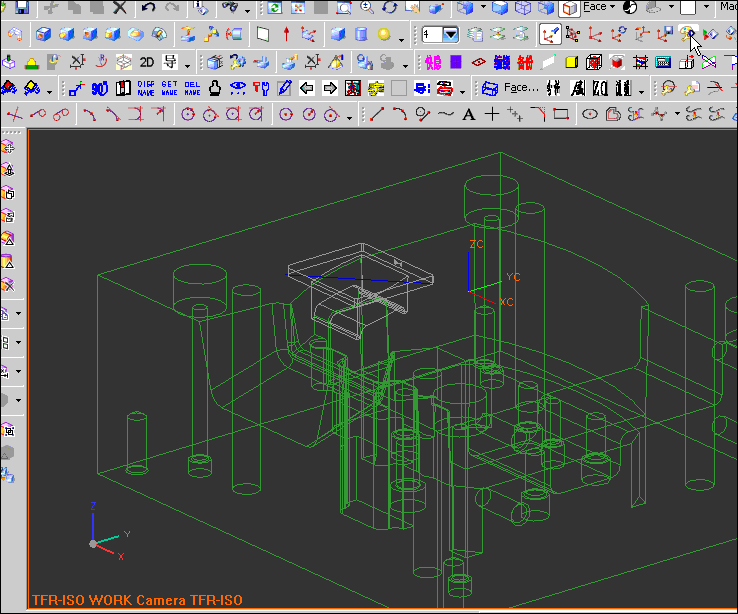Open the layer number 4 dropdown
This screenshot has width=738, height=614.
pyautogui.click(x=451, y=35)
